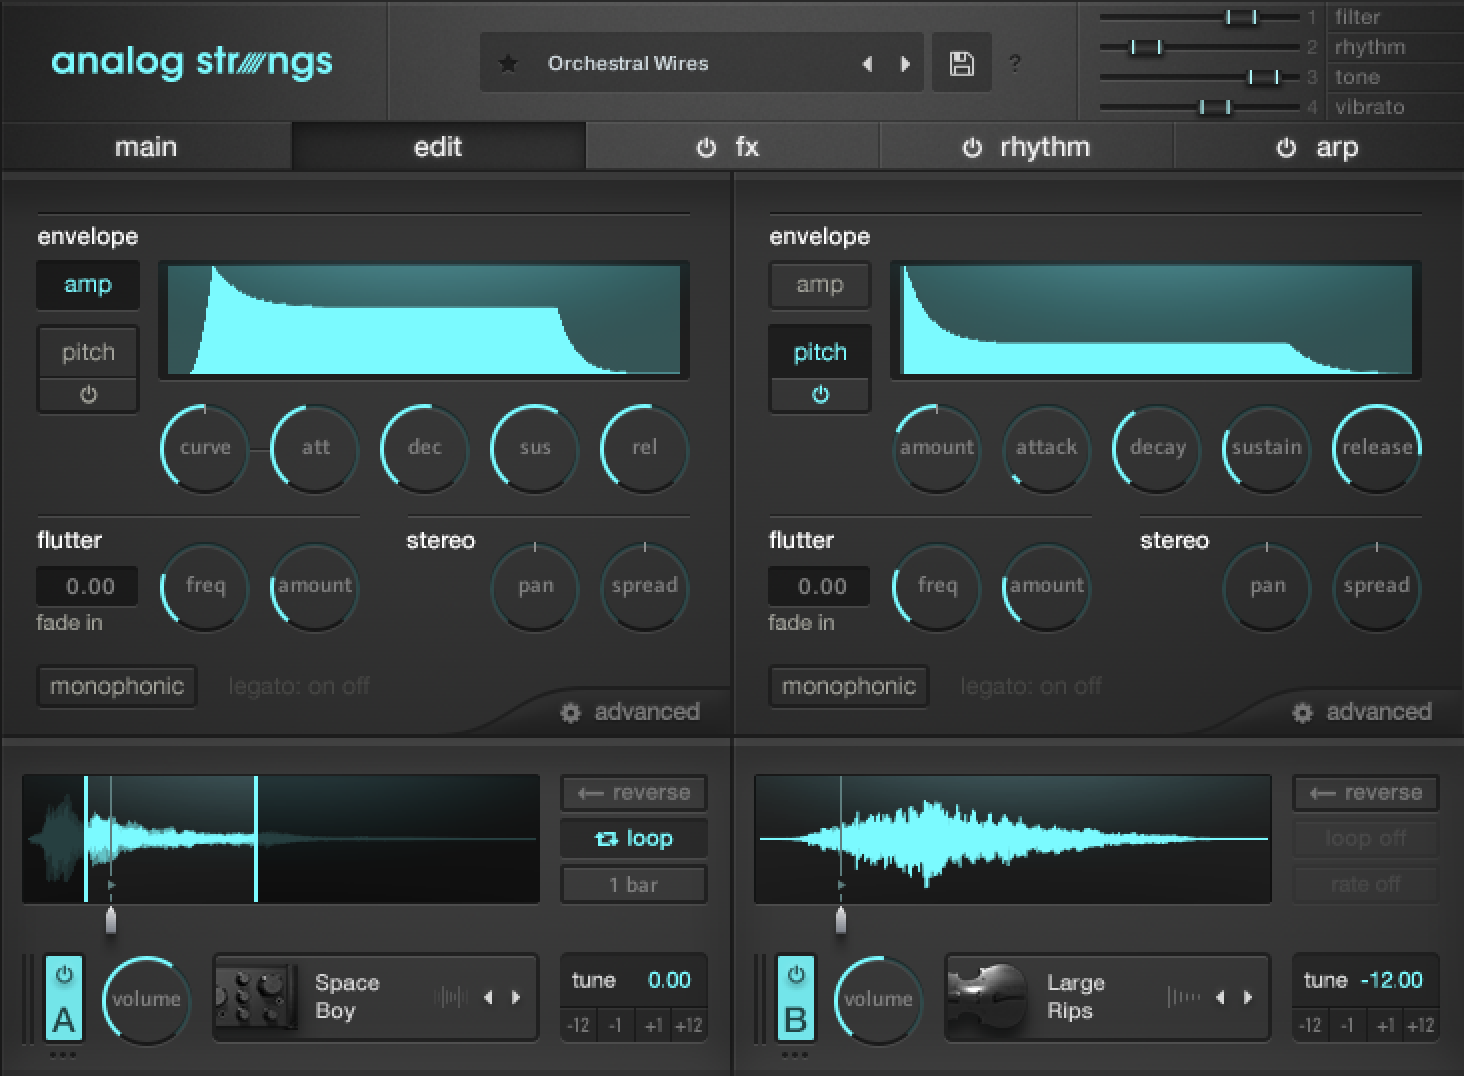Adjust the filter macro slider
The image size is (1464, 1076).
click(x=1242, y=16)
